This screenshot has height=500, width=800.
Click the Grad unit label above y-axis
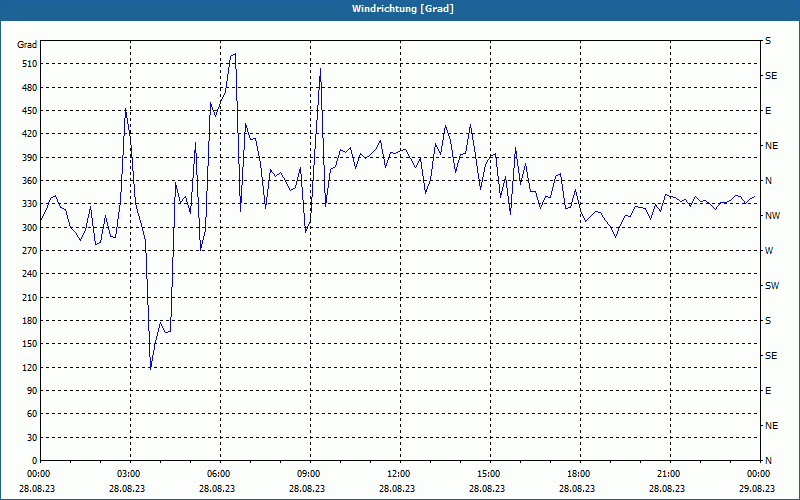(27, 45)
